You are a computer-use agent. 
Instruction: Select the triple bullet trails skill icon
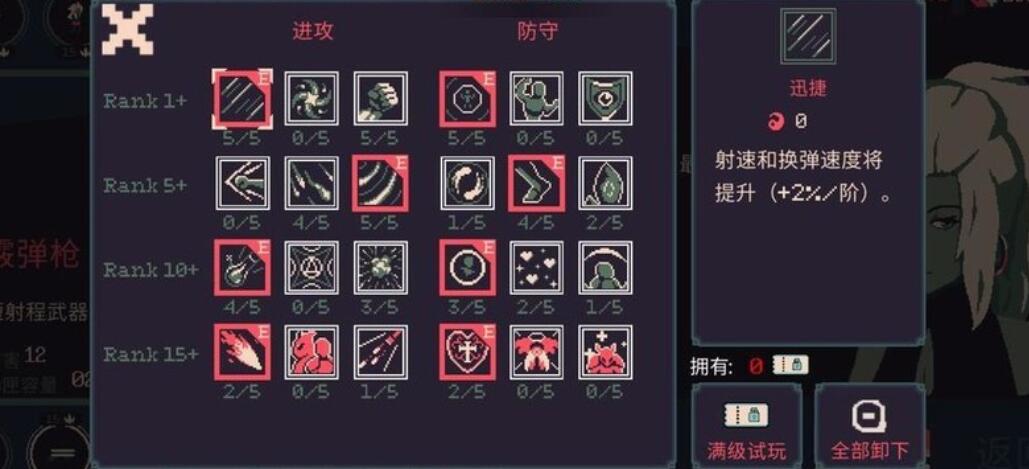tap(381, 352)
